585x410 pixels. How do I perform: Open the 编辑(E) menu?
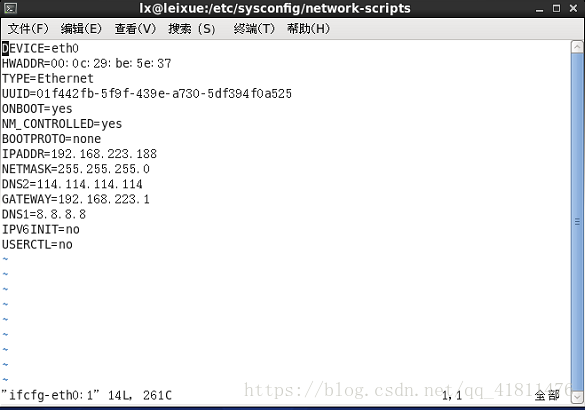tap(81, 29)
